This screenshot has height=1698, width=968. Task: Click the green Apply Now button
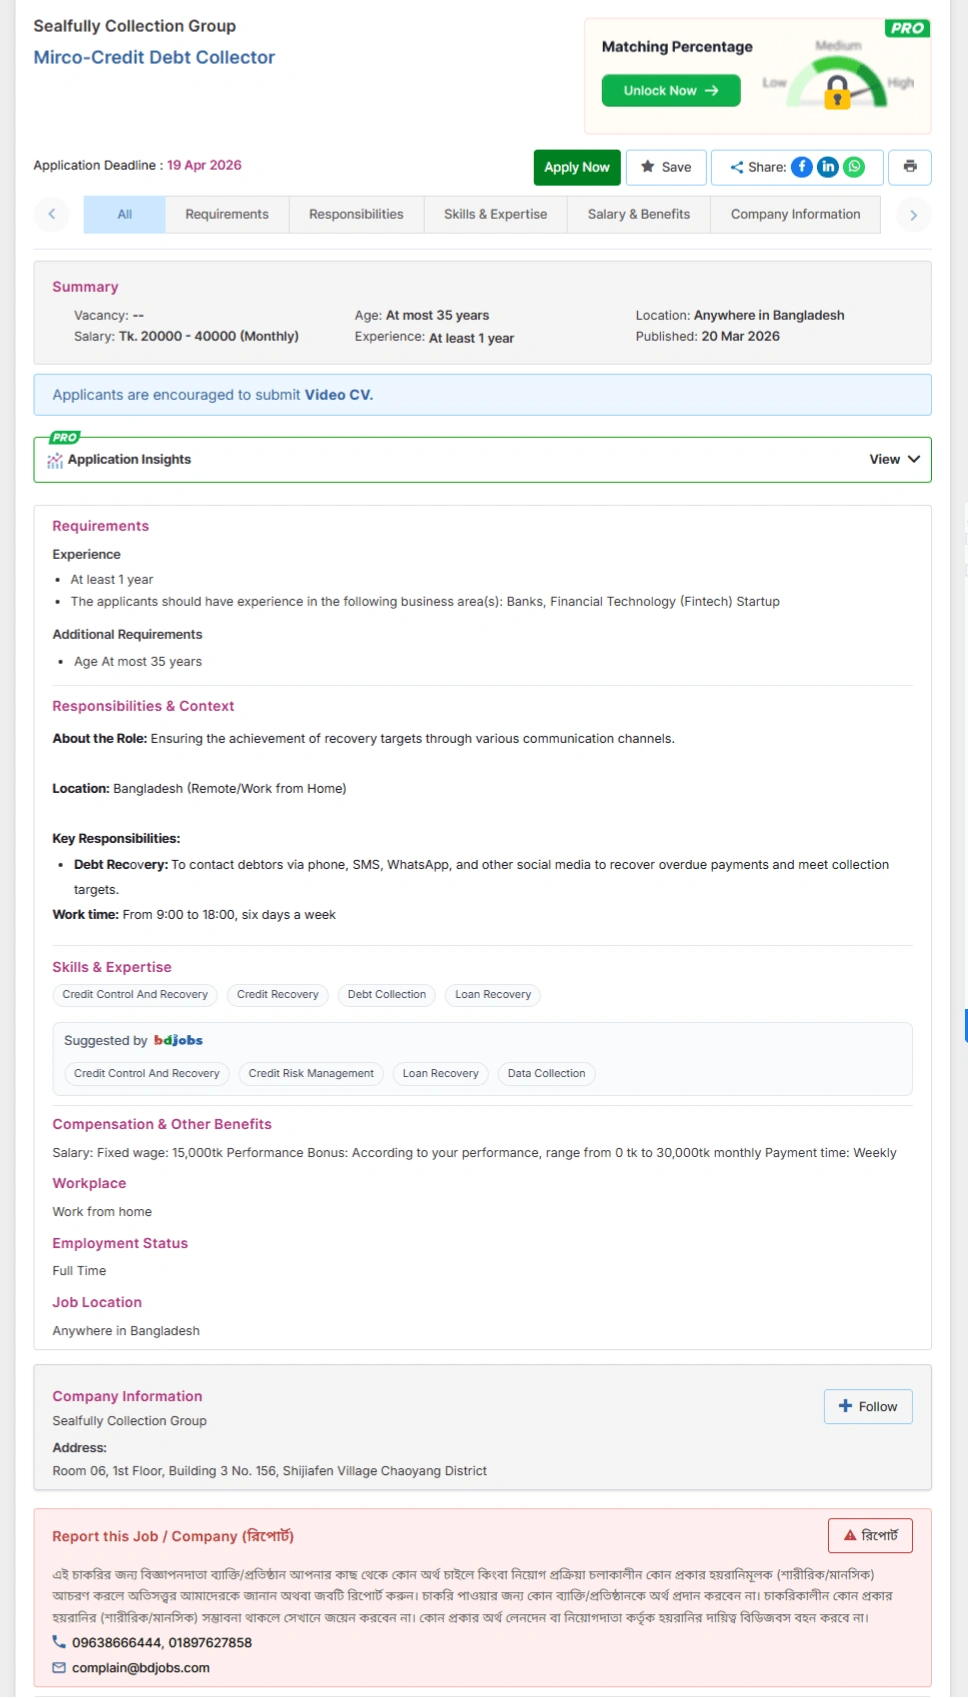577,167
